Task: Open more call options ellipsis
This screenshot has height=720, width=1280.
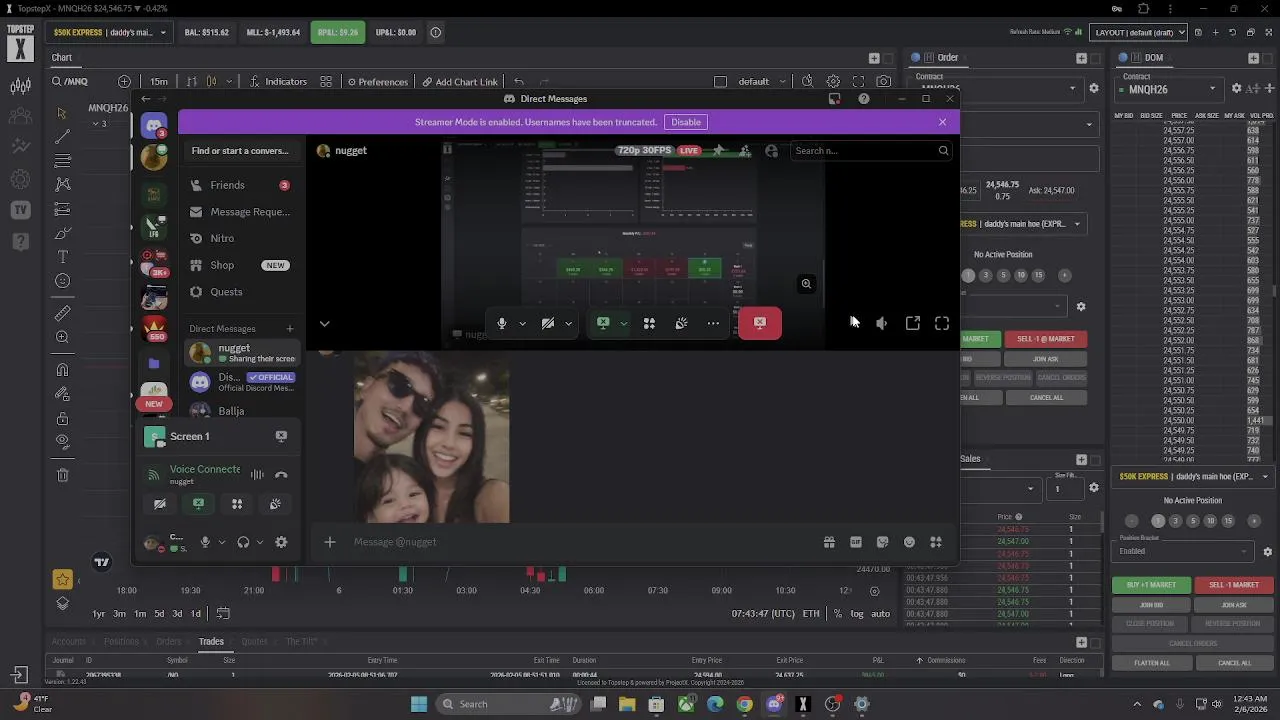Action: [x=713, y=323]
